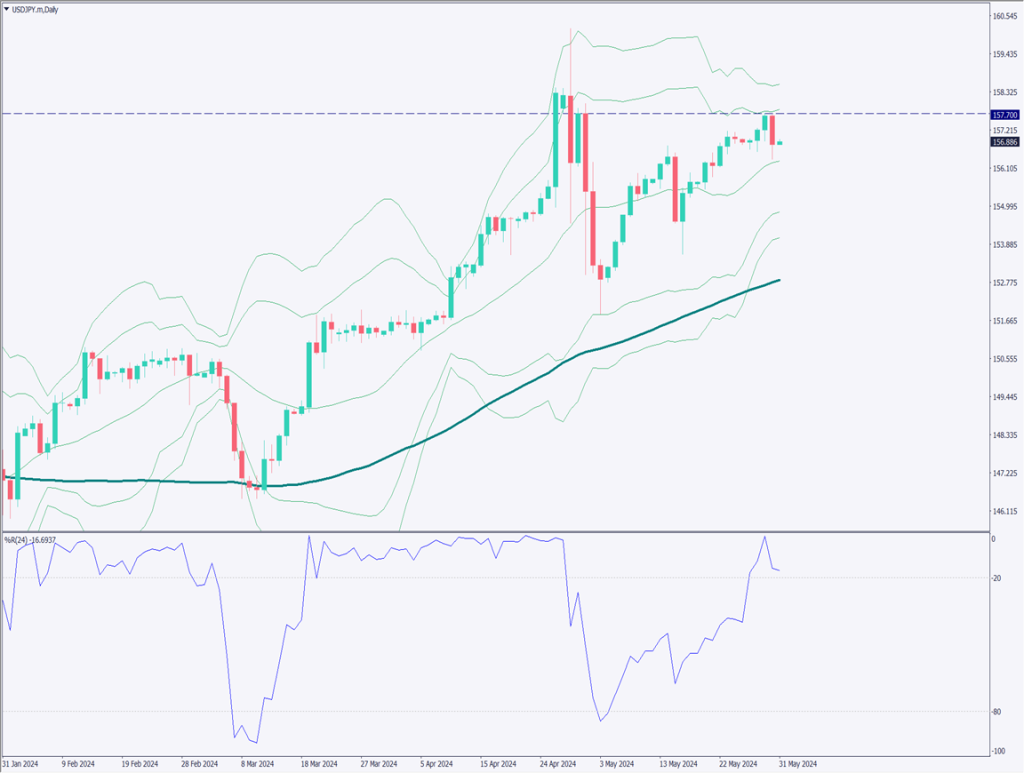1024x773 pixels.
Task: Click the 3 May 2024 date label
Action: point(615,764)
